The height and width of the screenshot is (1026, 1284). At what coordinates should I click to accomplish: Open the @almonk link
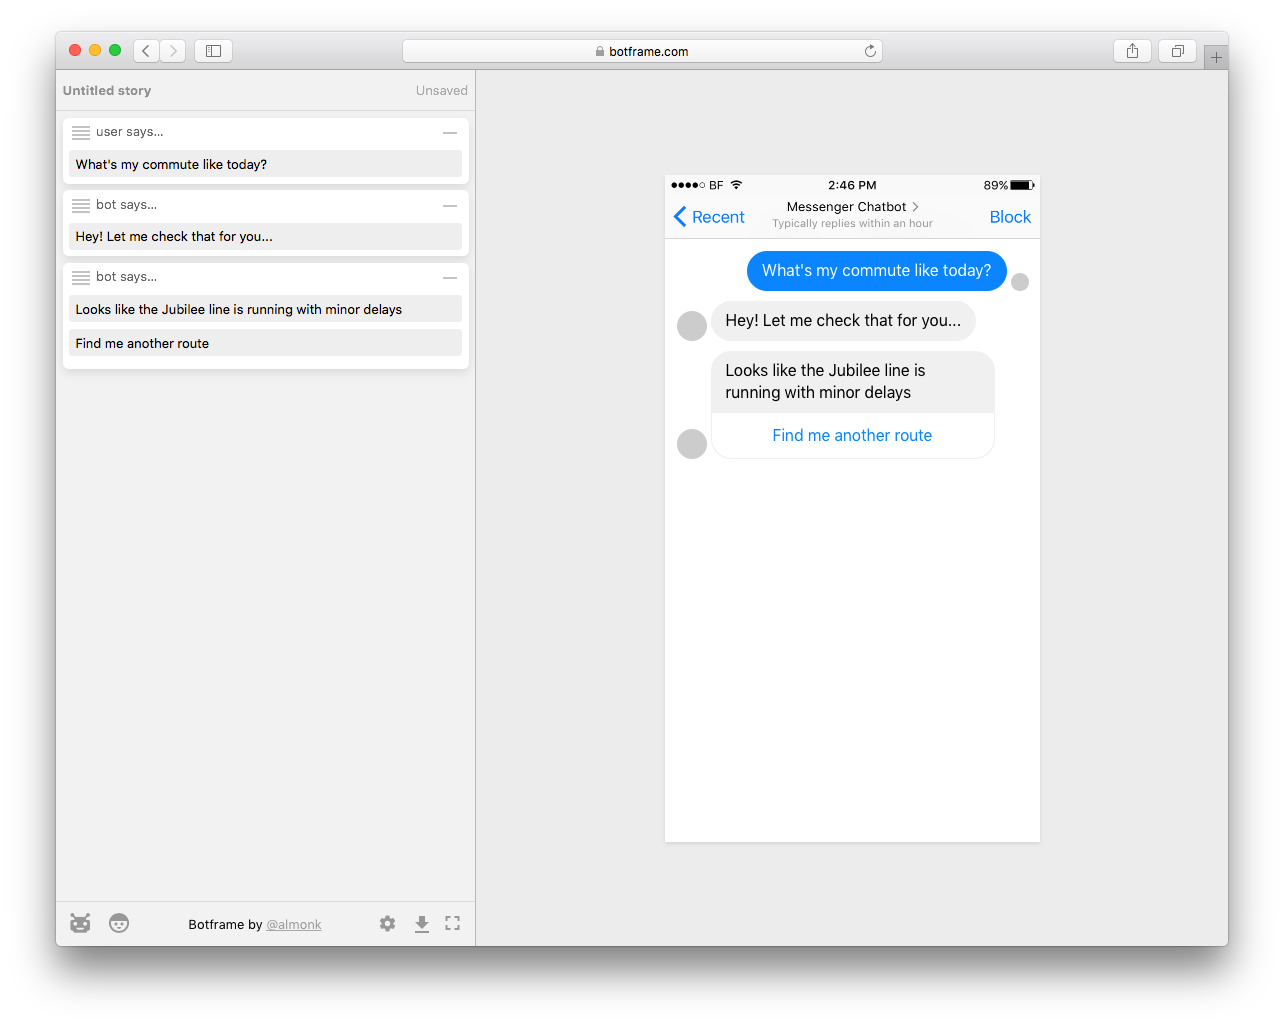click(294, 924)
